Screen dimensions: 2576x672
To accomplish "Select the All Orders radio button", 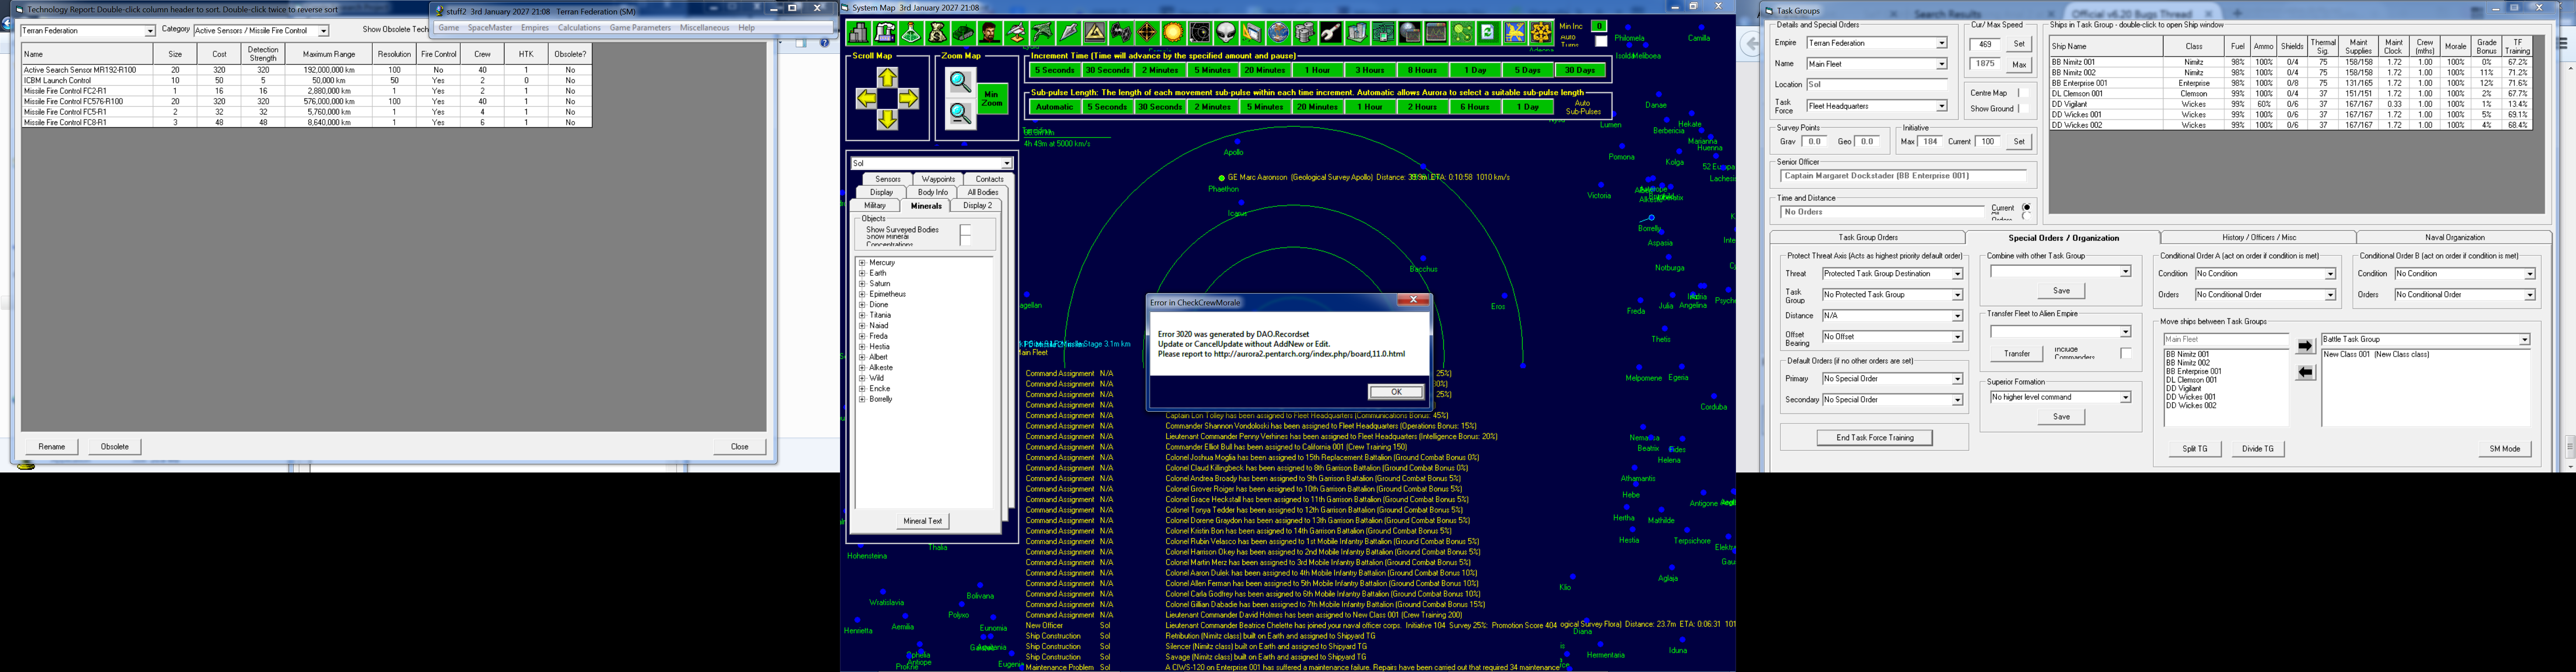I will point(2027,217).
